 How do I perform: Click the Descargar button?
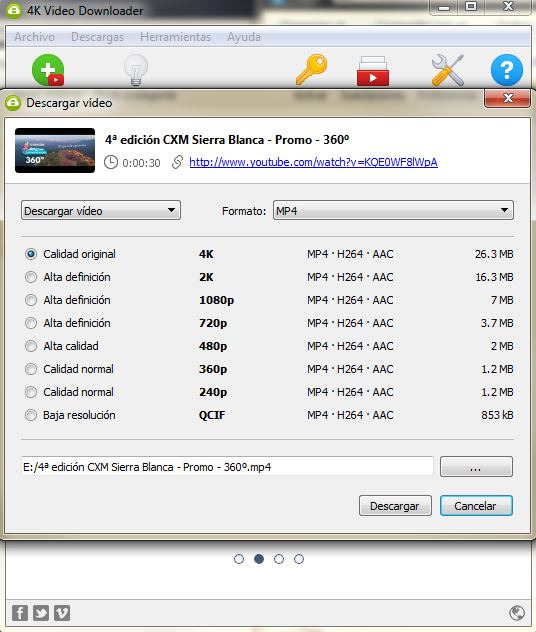[x=395, y=505]
